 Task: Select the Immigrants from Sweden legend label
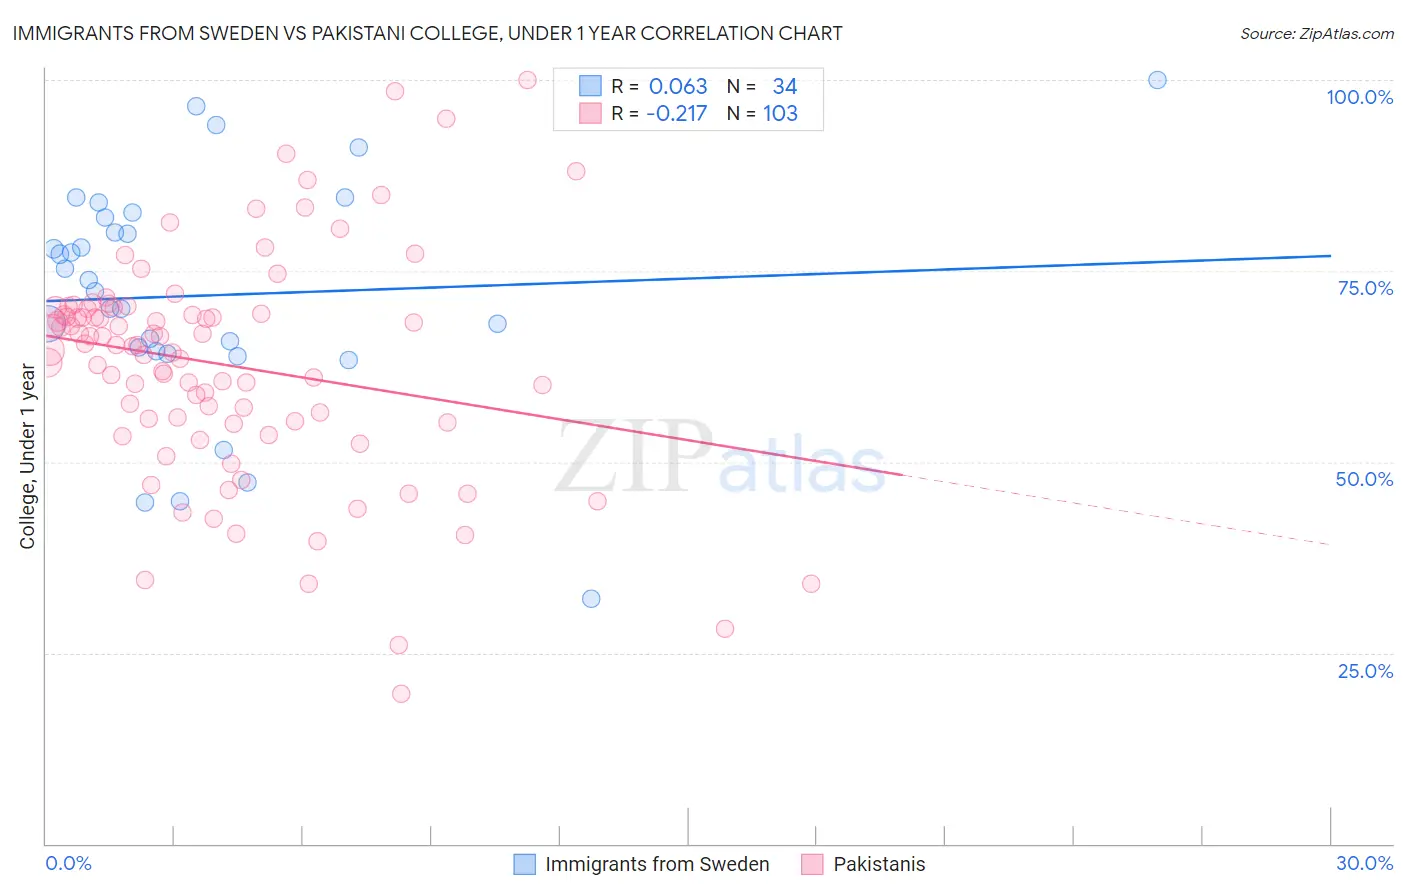tap(657, 864)
